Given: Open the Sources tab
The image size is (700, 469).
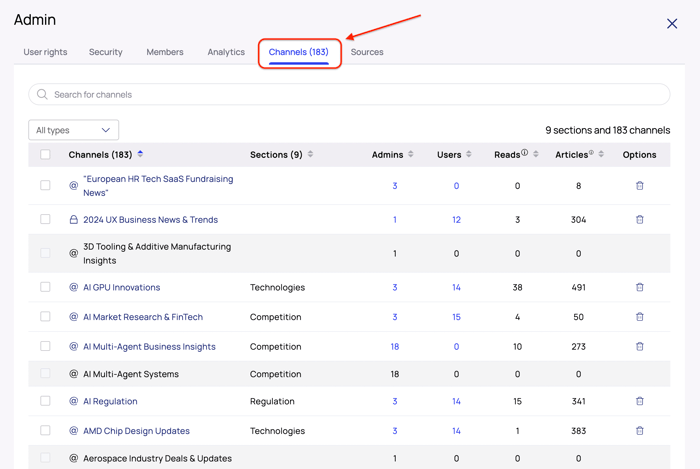Looking at the screenshot, I should tap(367, 52).
